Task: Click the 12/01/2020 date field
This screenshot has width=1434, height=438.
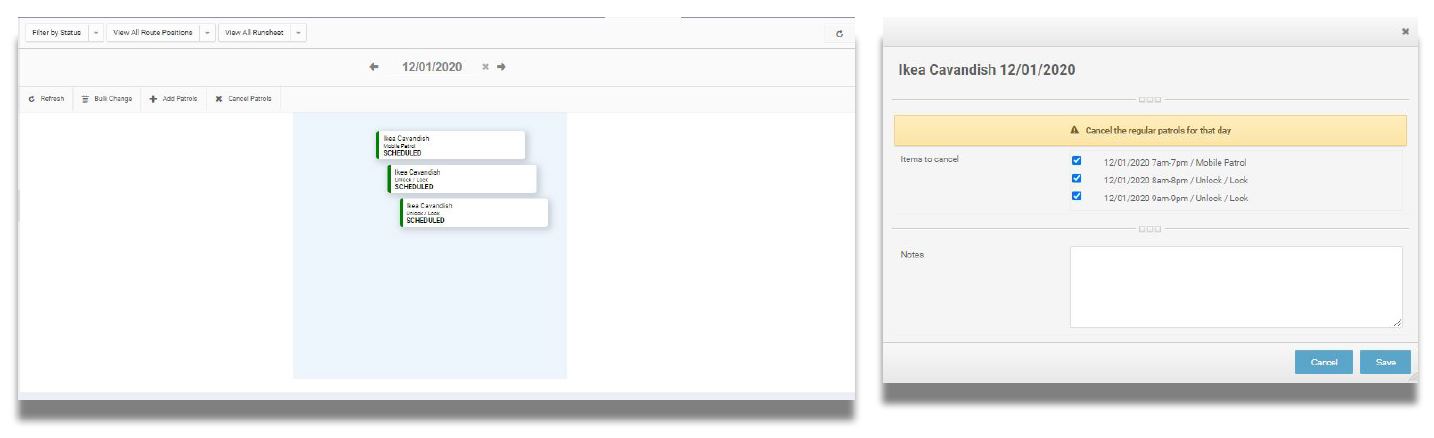Action: 432,67
